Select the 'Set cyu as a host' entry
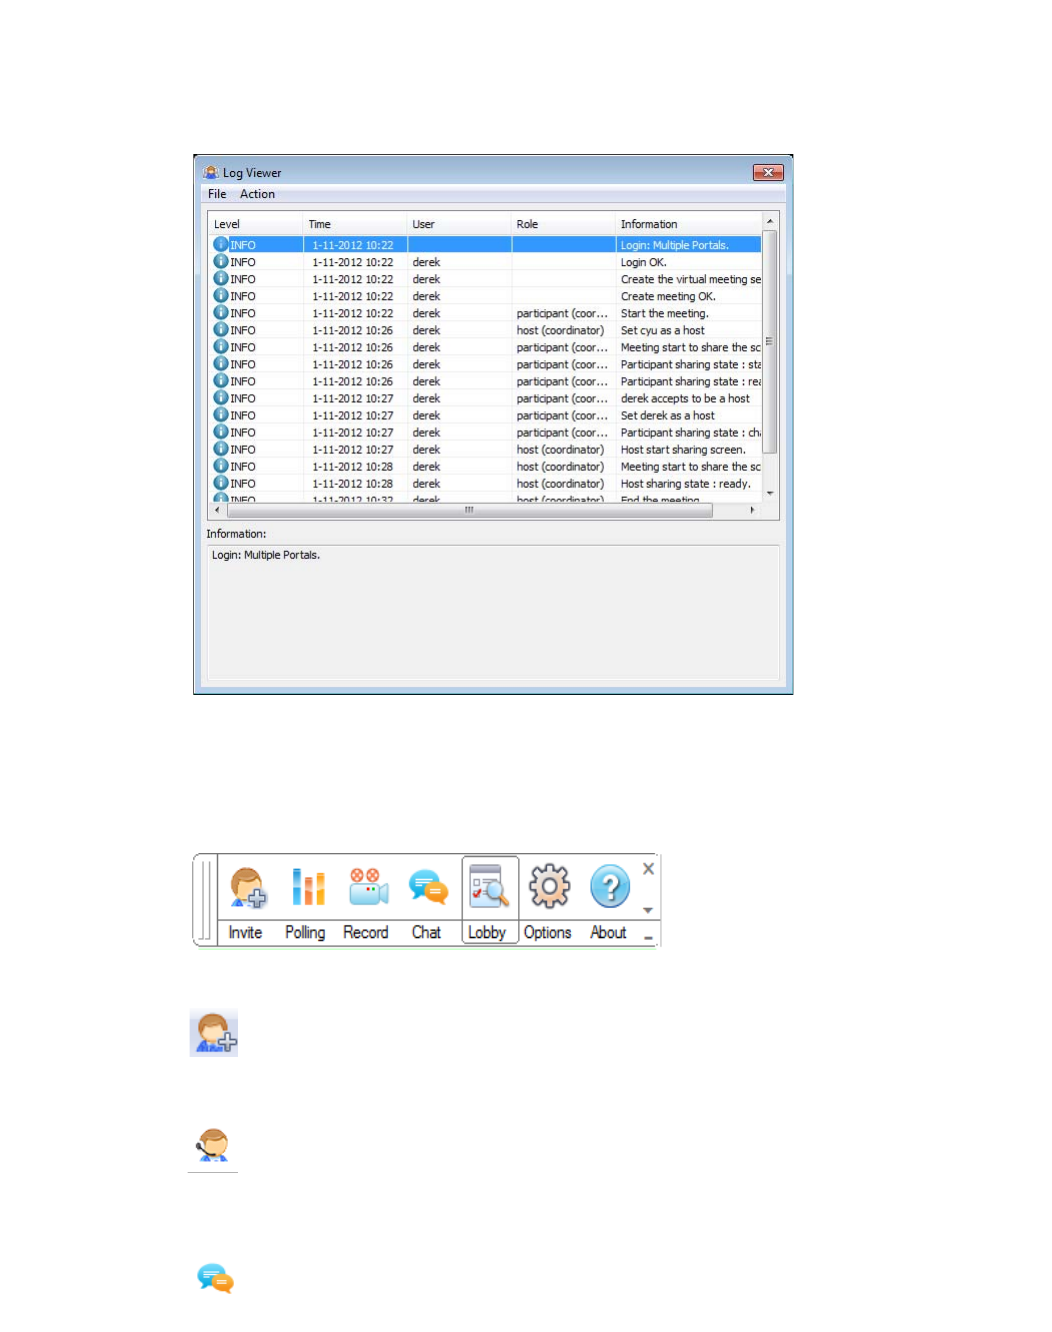Screen dimensions: 1052x1332 (x=485, y=330)
